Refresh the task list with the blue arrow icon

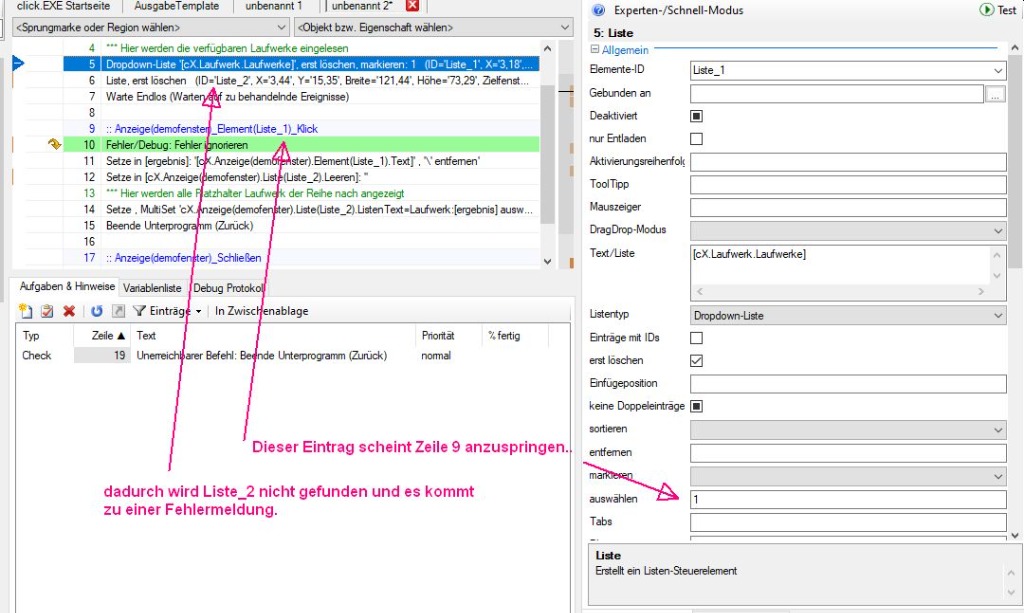coord(97,311)
